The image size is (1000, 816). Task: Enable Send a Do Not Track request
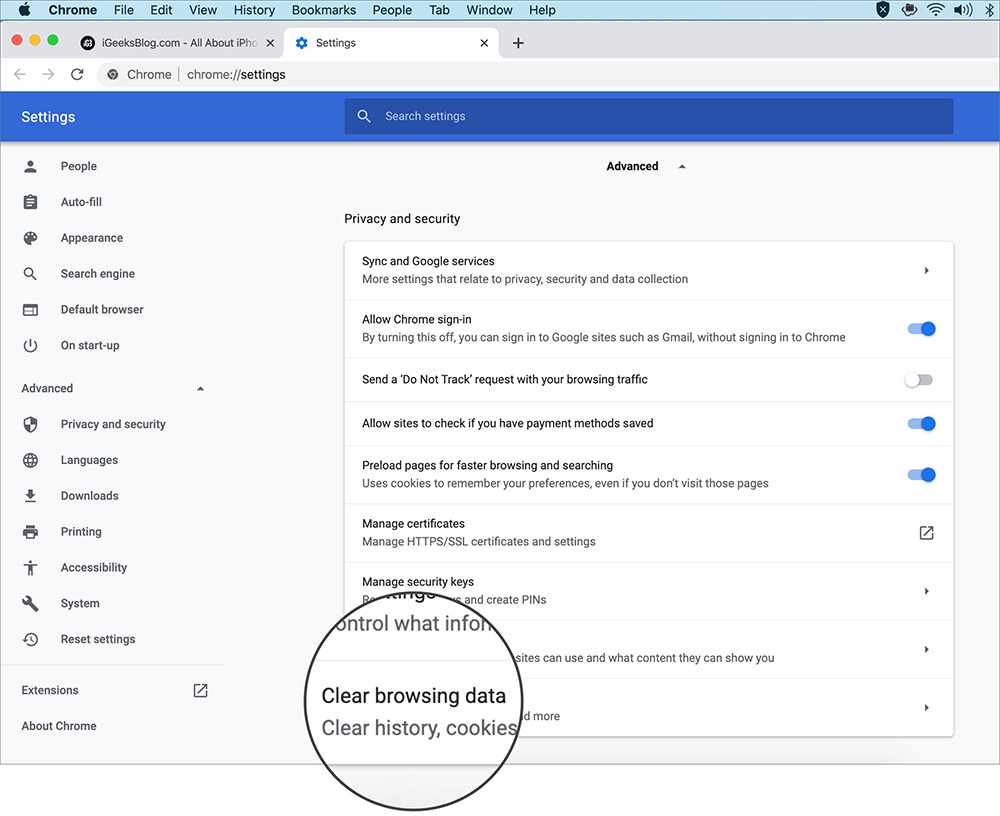point(918,379)
